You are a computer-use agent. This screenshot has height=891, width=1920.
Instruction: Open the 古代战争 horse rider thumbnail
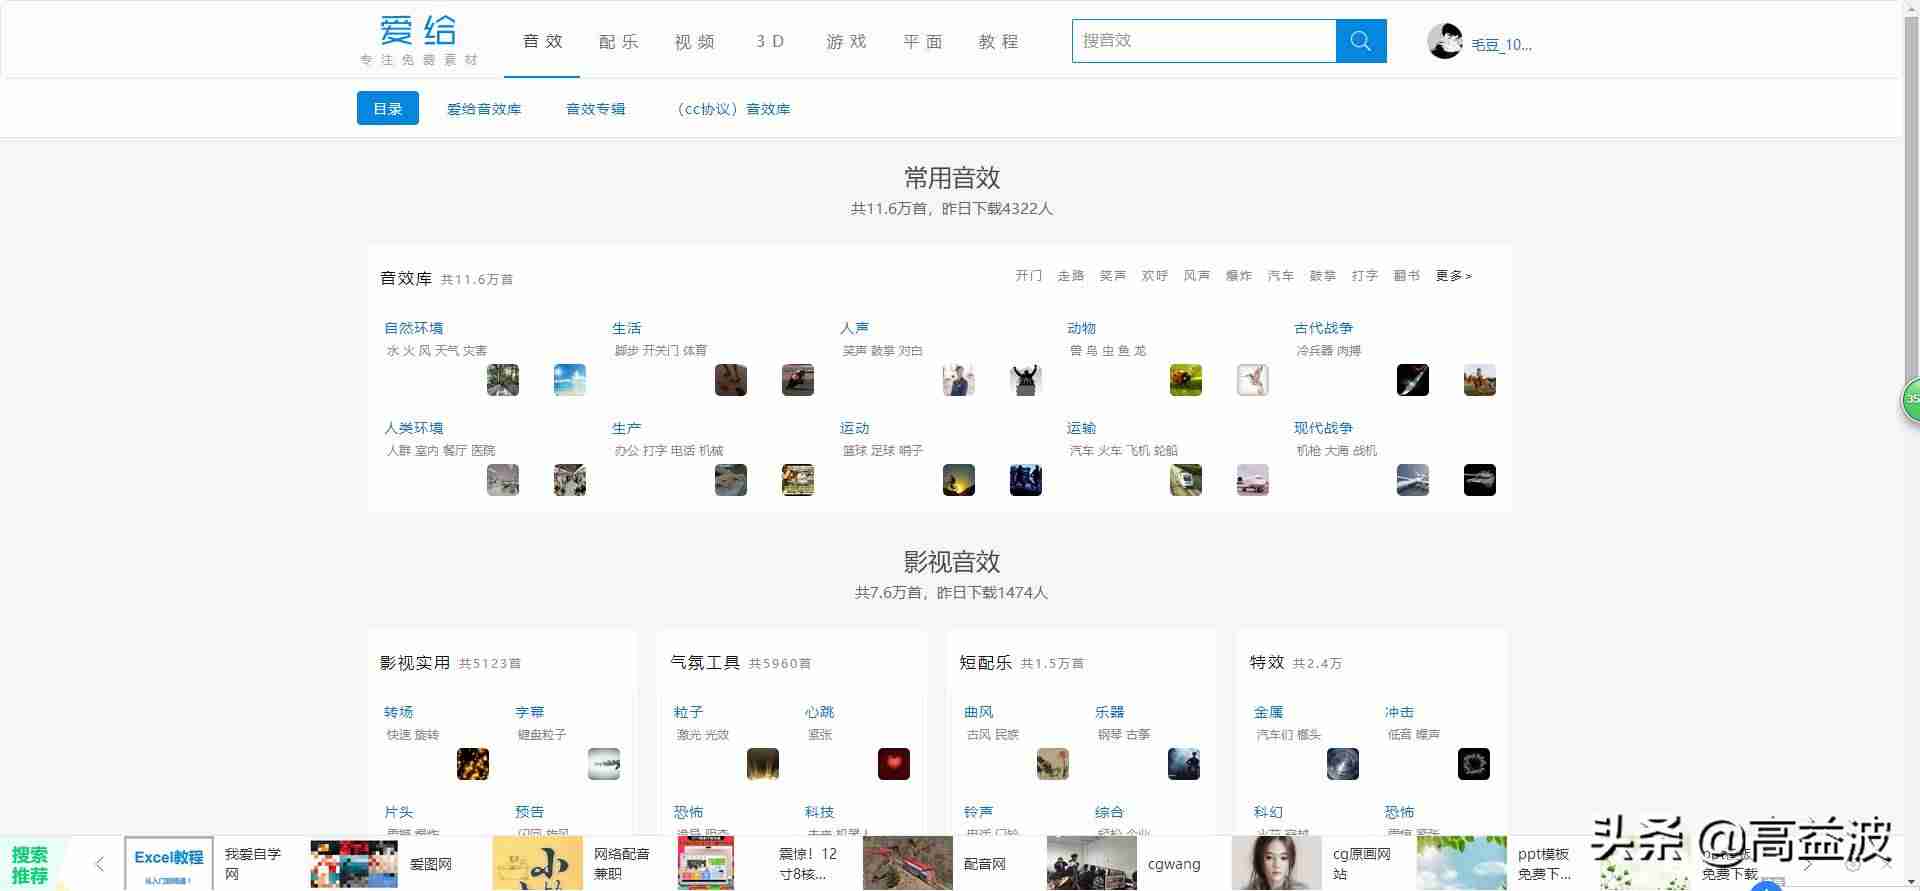1480,380
